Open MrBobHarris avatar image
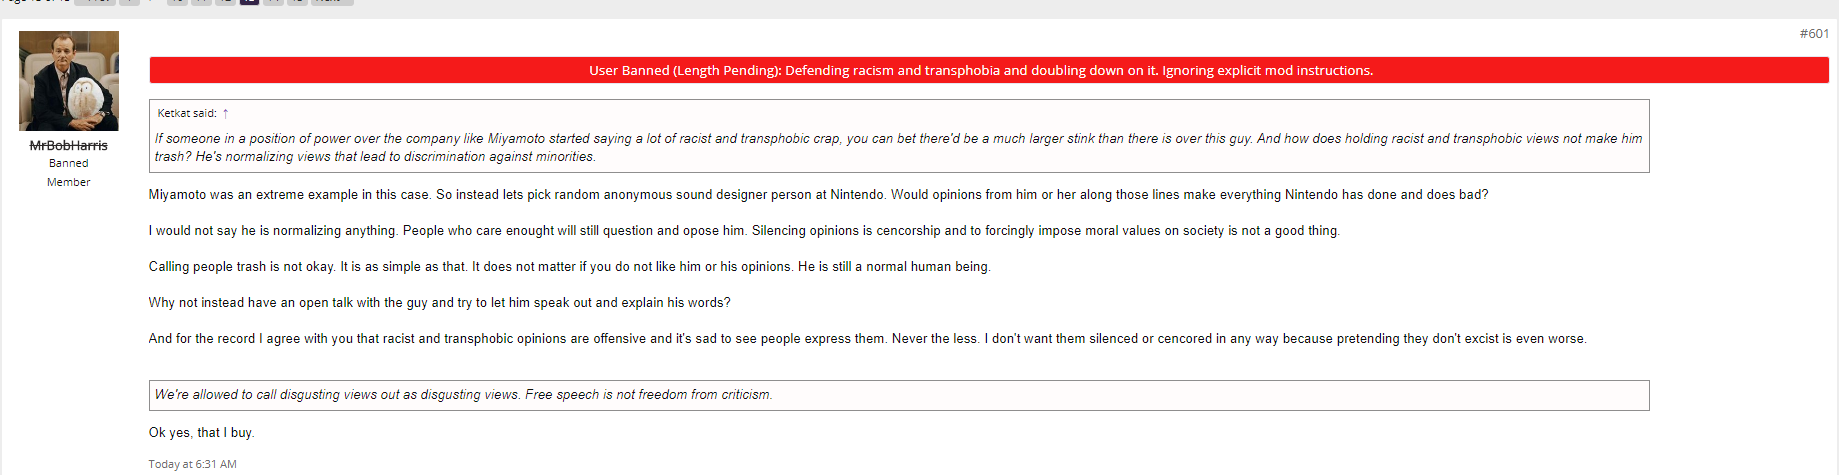 coord(69,81)
